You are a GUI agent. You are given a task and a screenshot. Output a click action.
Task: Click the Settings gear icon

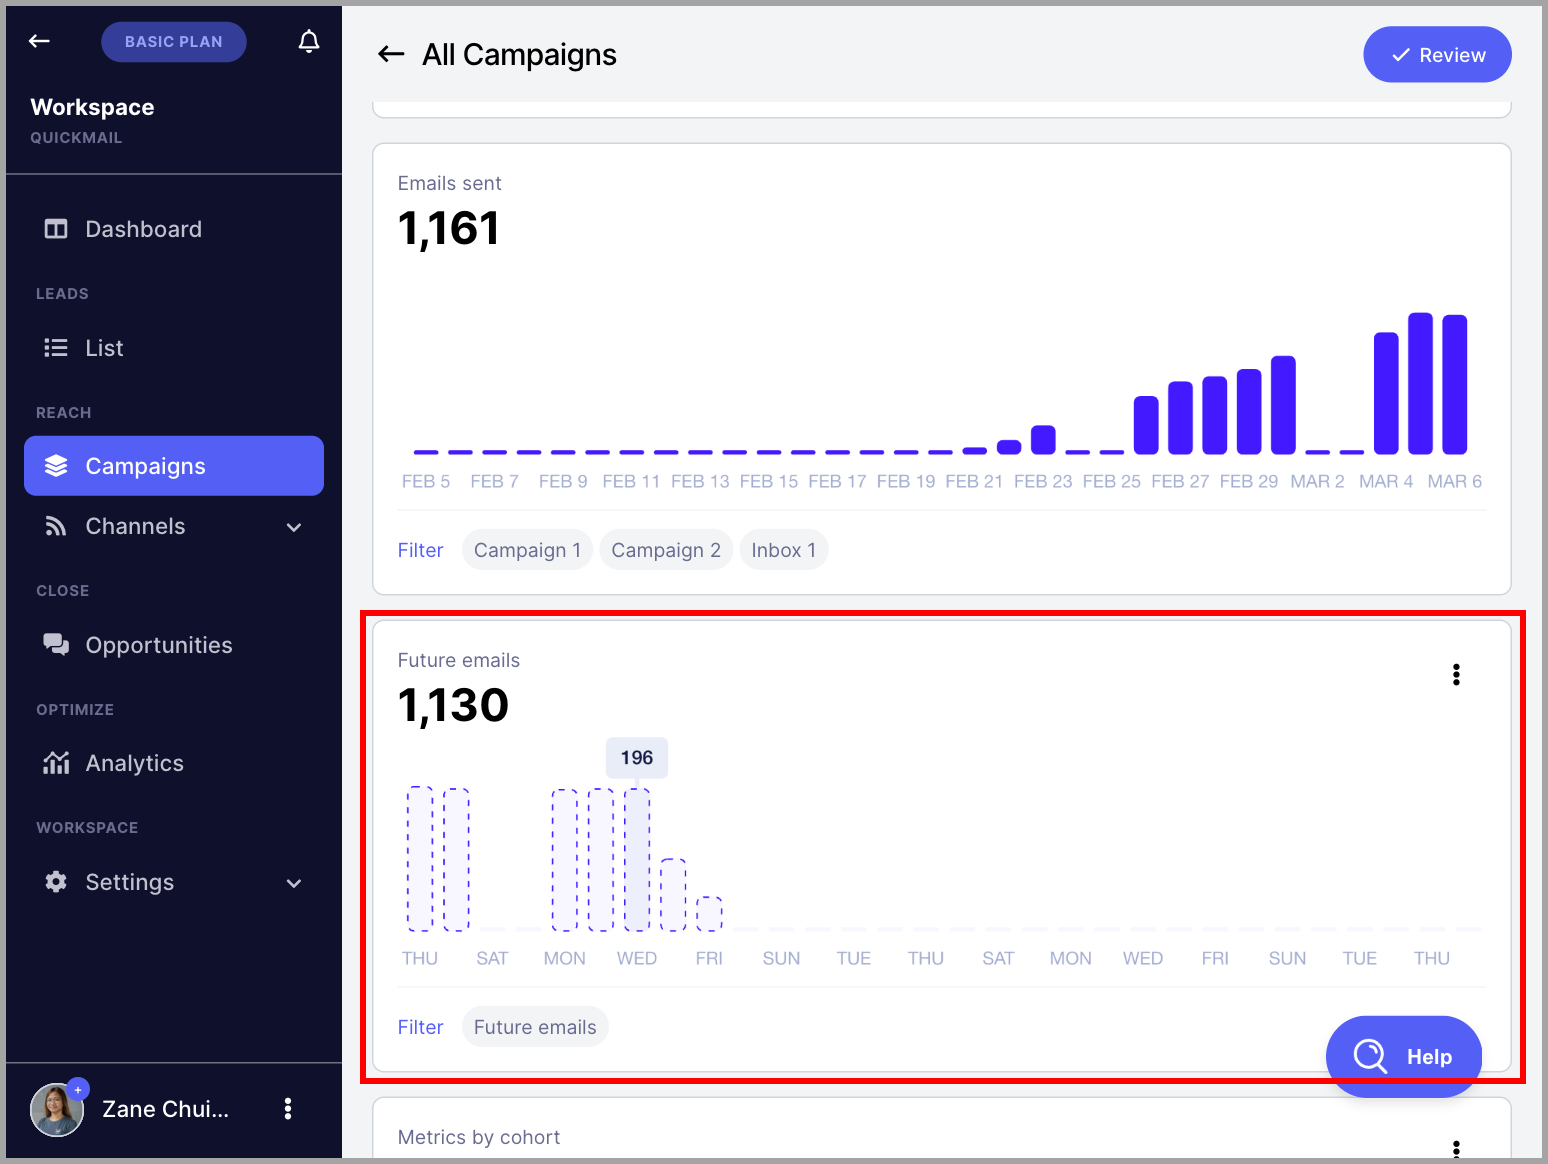56,882
